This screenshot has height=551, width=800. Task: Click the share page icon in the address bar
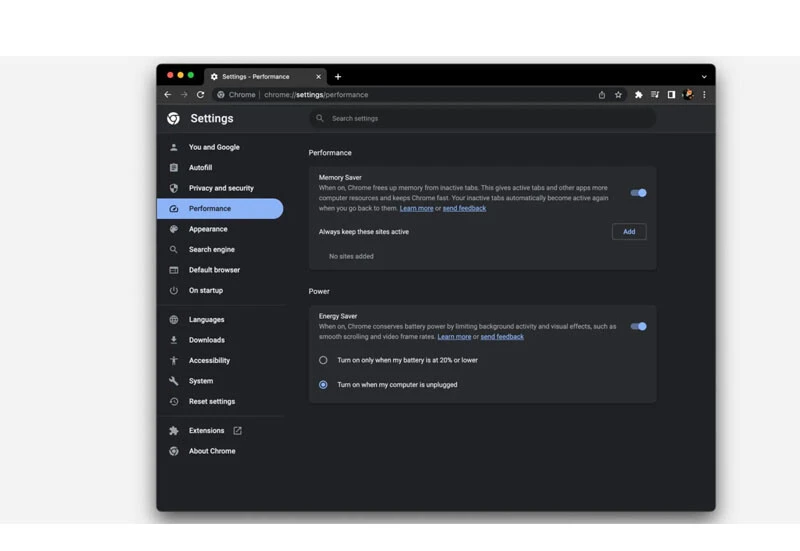pos(602,95)
